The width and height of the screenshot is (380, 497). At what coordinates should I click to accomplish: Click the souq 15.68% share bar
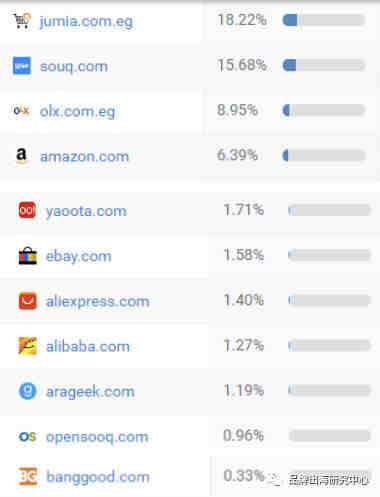point(324,65)
